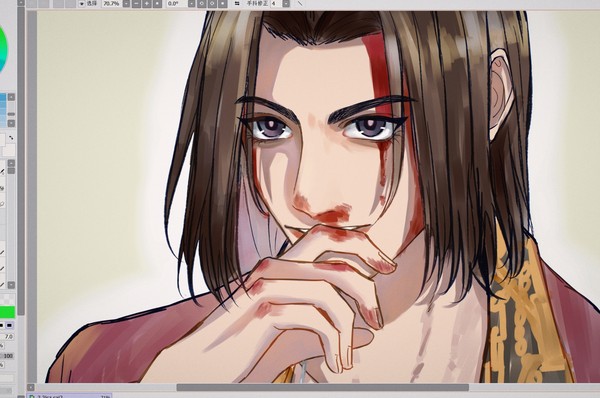The height and width of the screenshot is (398, 600).
Task: Rotate the canvas counterclockwise
Action: [202, 3]
